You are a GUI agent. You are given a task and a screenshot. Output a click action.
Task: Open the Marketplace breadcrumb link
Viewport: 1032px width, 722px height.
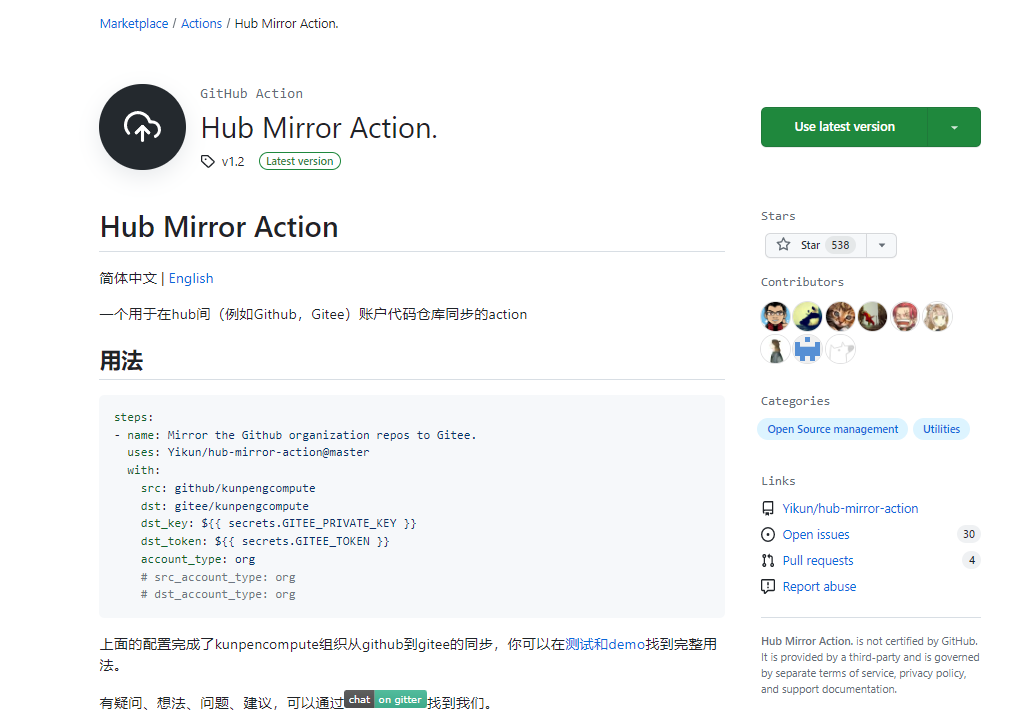134,24
